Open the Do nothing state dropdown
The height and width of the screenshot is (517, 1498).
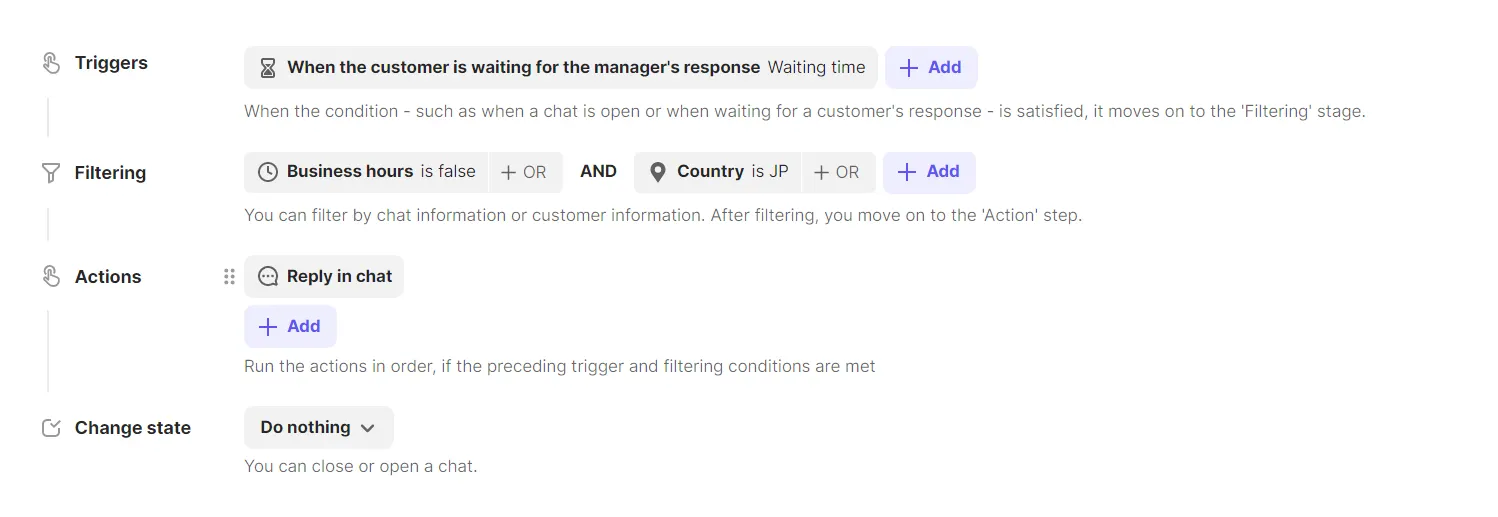(318, 428)
